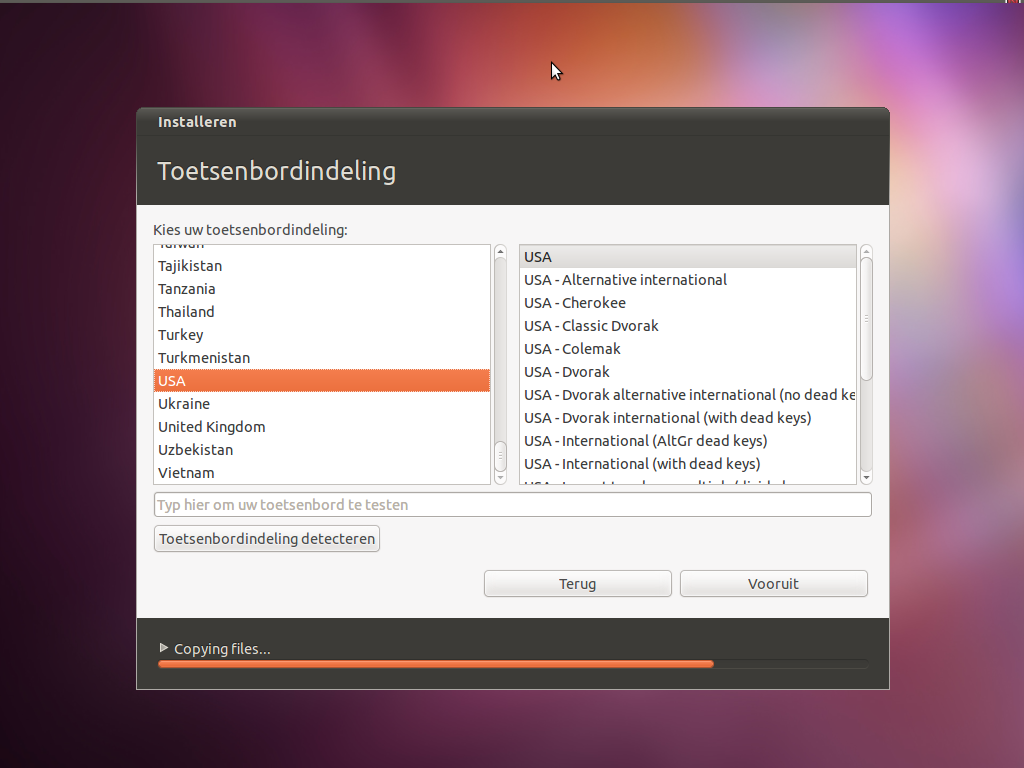This screenshot has height=768, width=1024.
Task: Click Toetsenbordindeling detecteren button
Action: click(266, 539)
